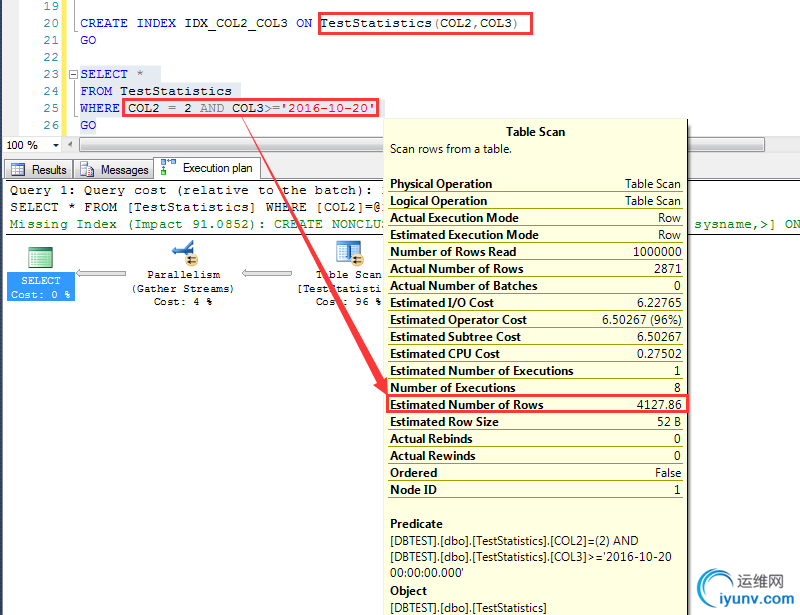Click the Estimated CPU Cost row
Viewport: 800px width, 615px height.
(x=535, y=354)
